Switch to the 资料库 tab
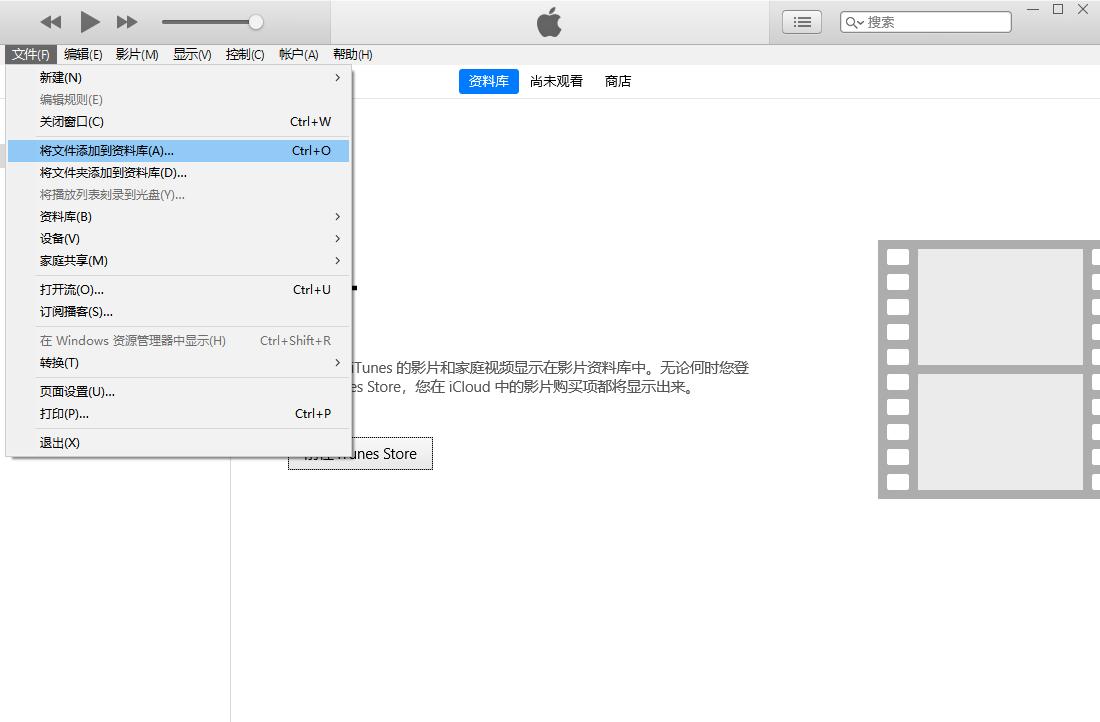 tap(489, 81)
